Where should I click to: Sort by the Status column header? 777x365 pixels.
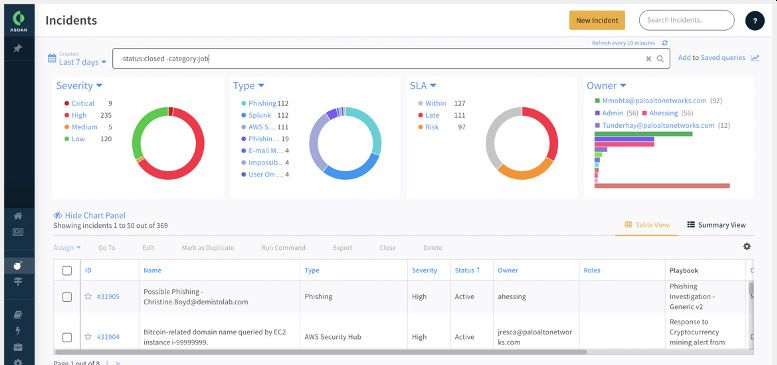[x=467, y=270]
